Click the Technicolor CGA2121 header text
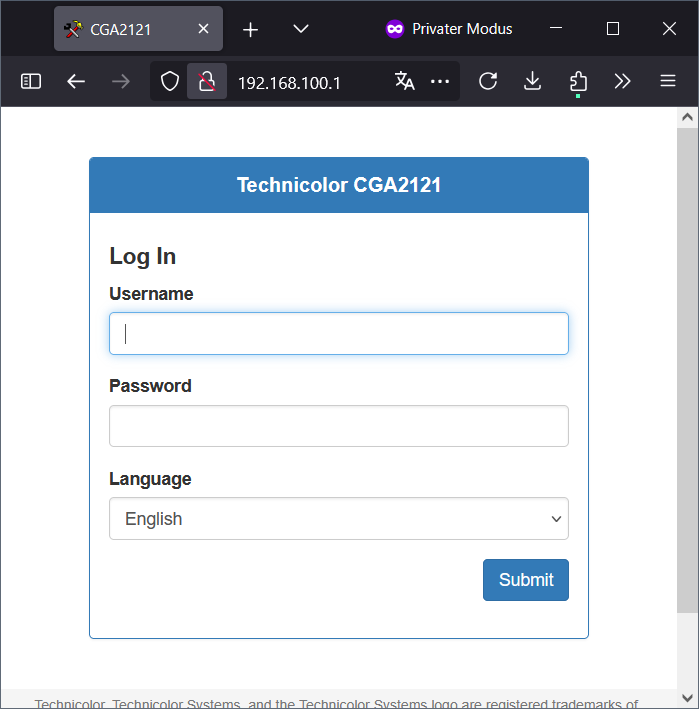699x709 pixels. [339, 185]
